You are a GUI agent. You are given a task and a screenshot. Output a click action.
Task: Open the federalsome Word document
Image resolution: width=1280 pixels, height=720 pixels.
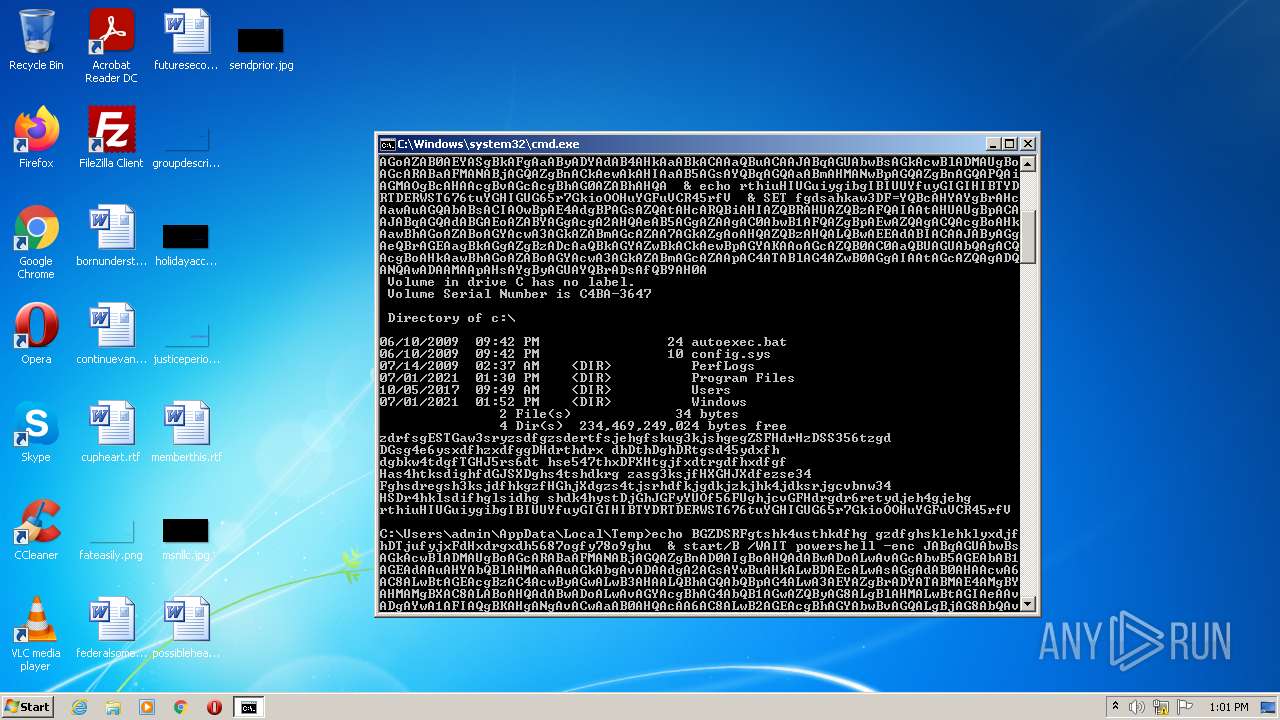(x=111, y=629)
